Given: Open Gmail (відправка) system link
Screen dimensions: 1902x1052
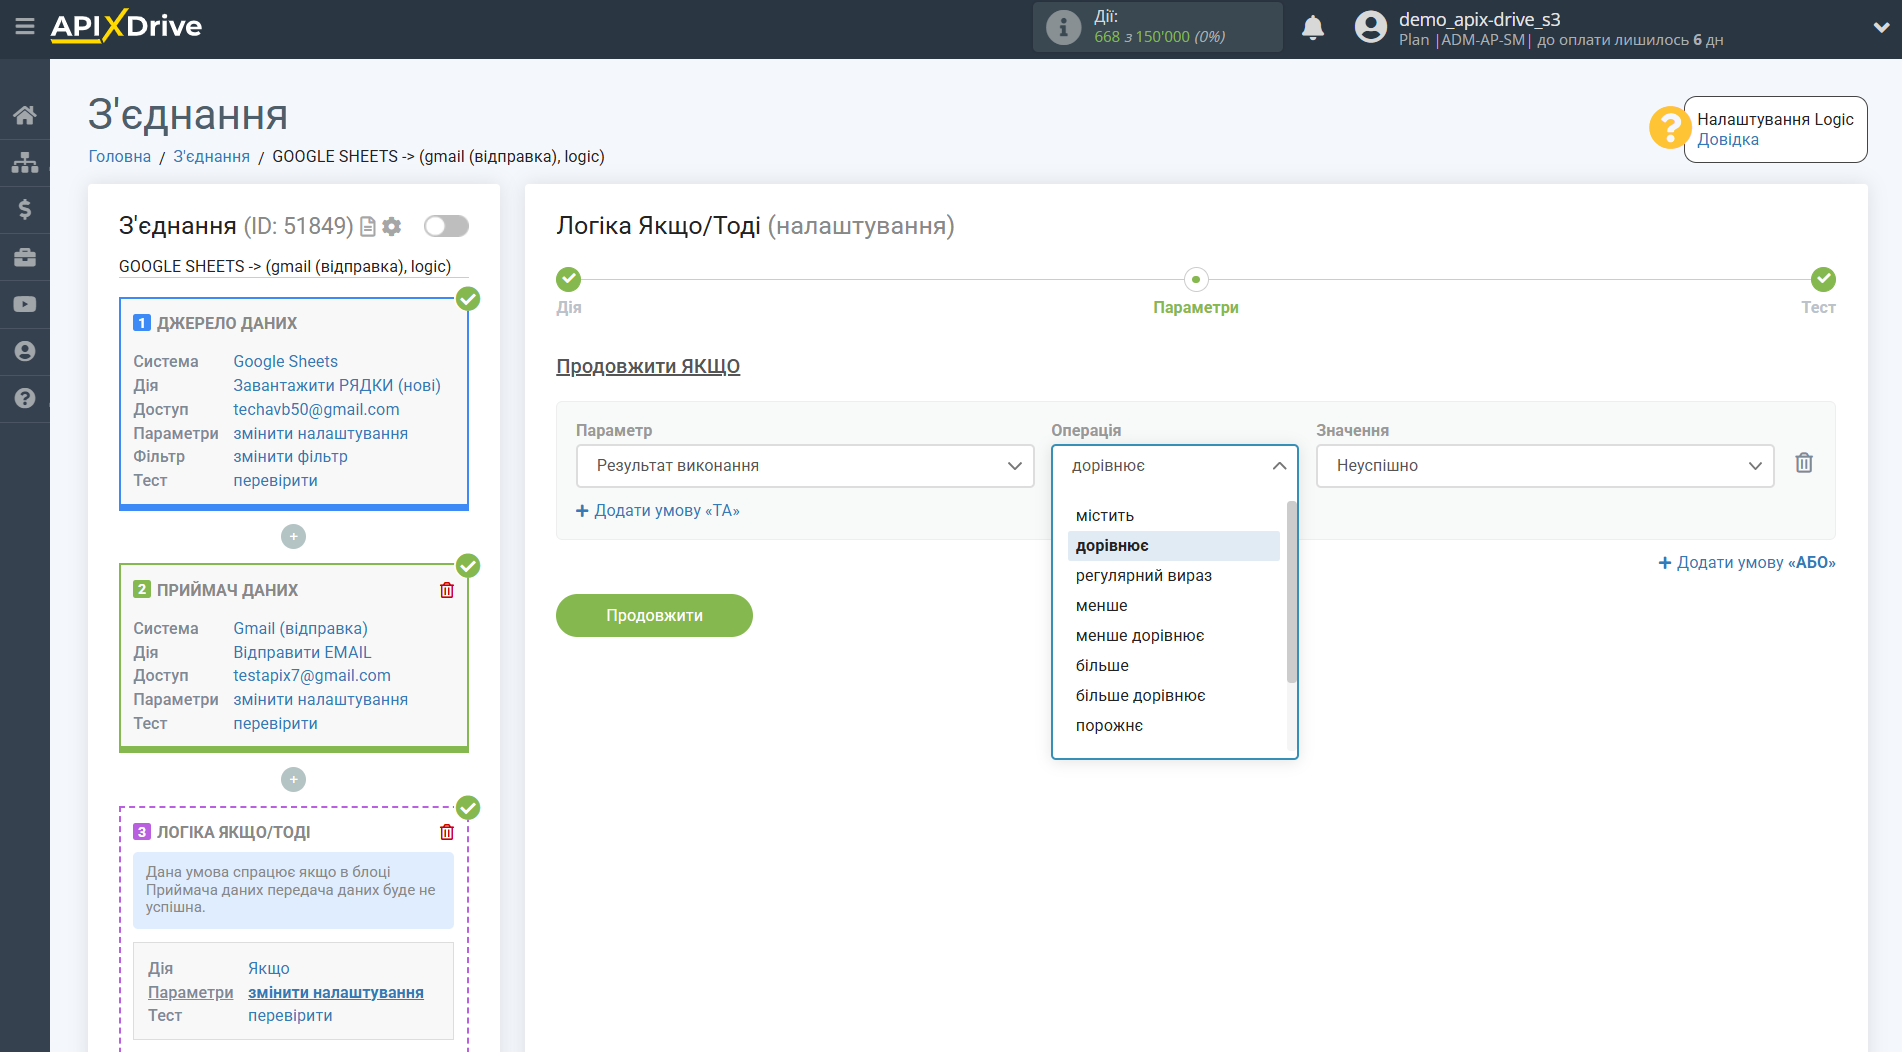Looking at the screenshot, I should coord(300,629).
